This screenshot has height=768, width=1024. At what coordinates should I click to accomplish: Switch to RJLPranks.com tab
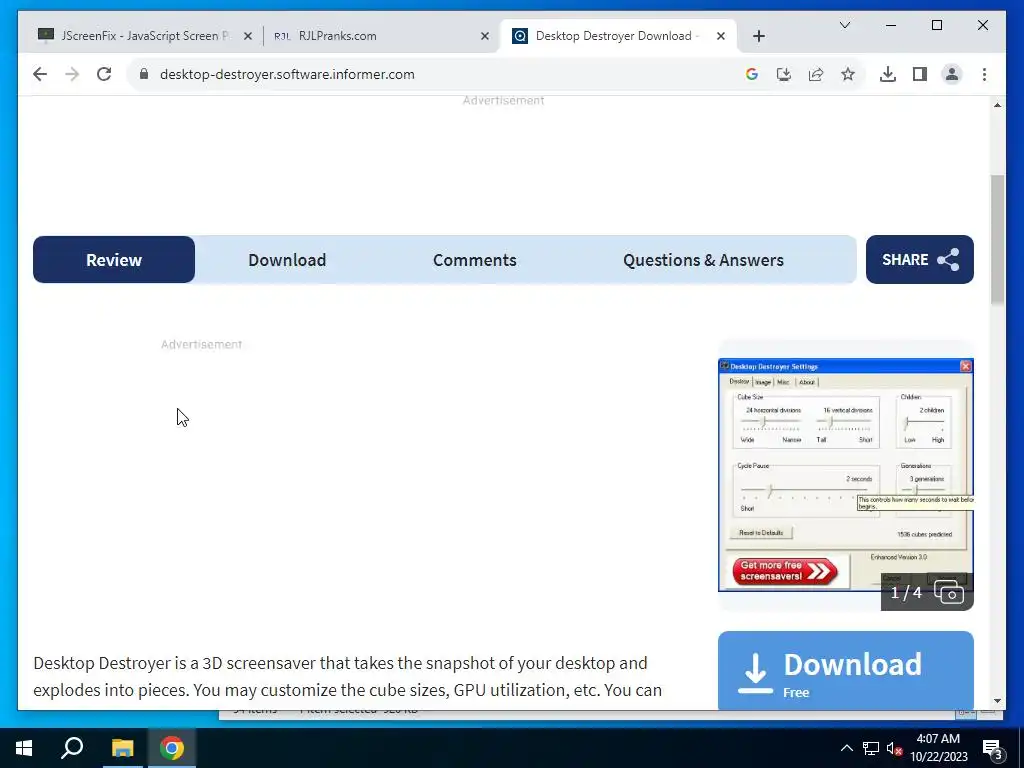(x=381, y=36)
